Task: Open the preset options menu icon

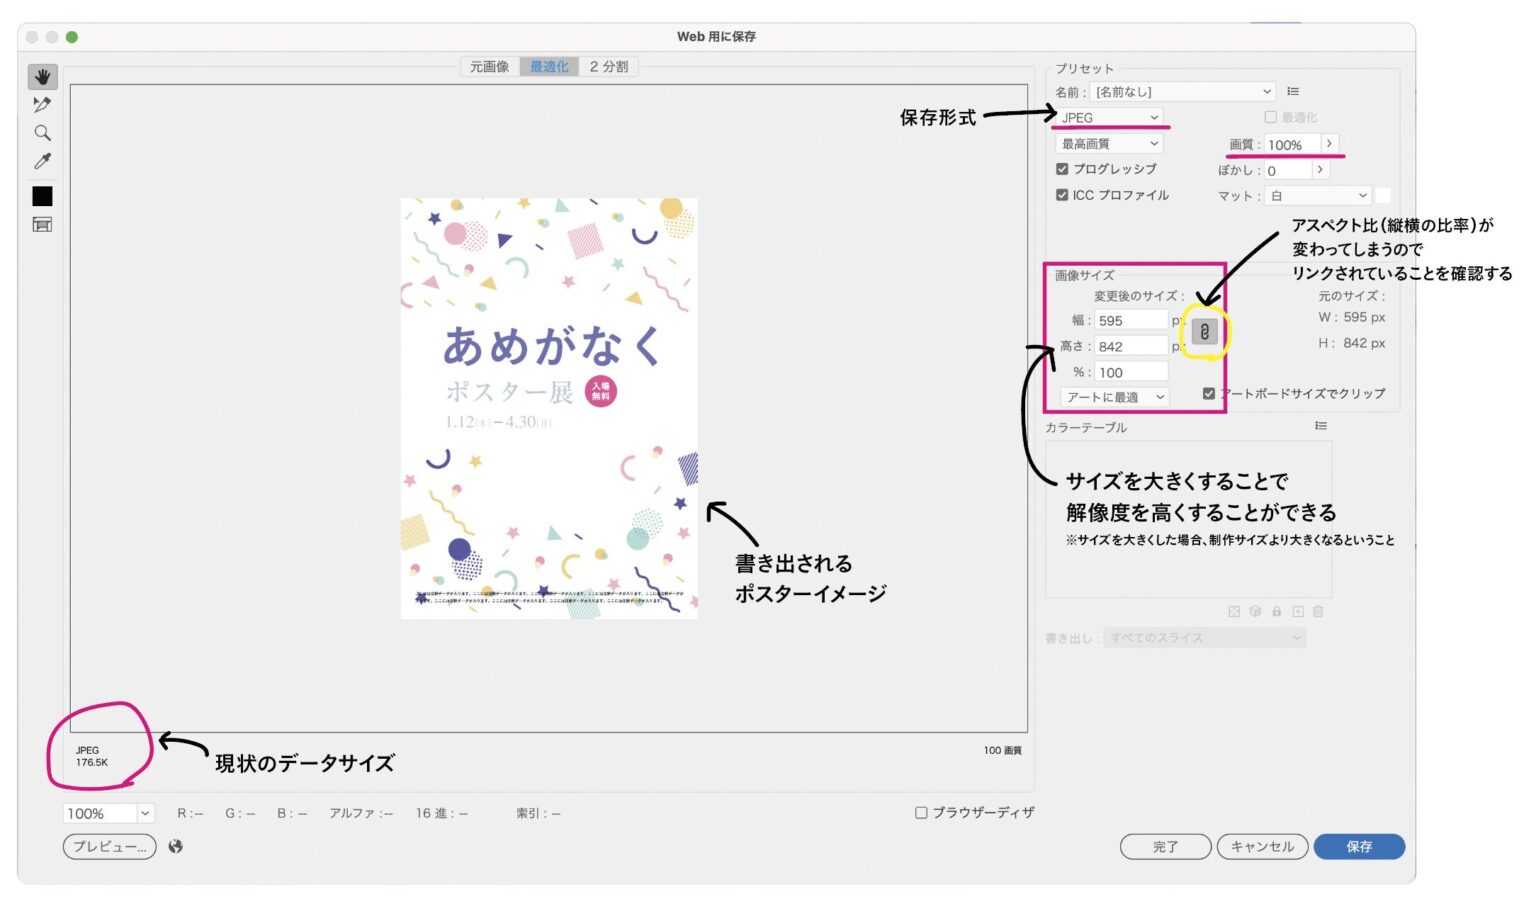Action: coord(1293,91)
